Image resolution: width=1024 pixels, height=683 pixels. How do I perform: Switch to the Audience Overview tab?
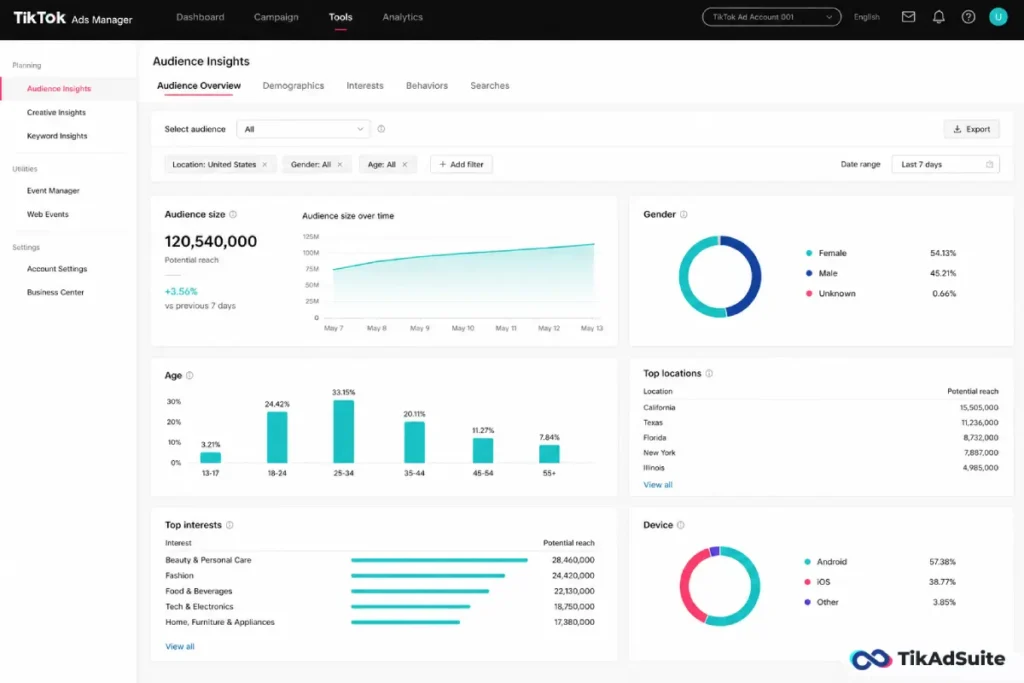[x=199, y=86]
